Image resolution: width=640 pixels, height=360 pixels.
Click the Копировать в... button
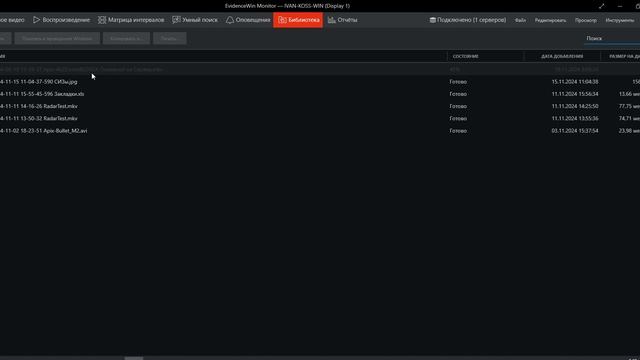126,38
